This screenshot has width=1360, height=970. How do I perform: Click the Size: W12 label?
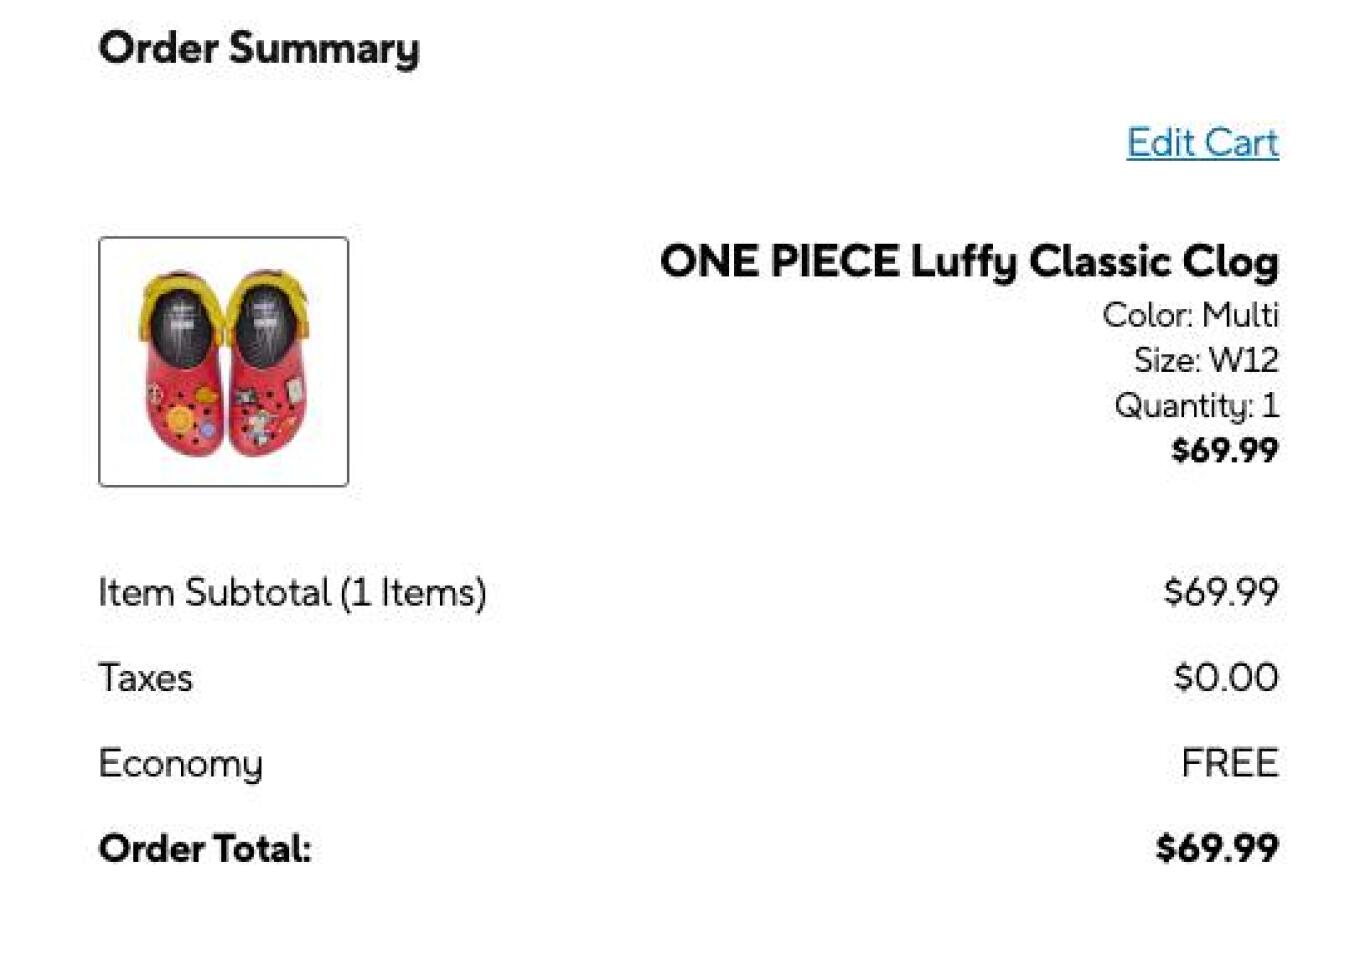[x=1205, y=360]
